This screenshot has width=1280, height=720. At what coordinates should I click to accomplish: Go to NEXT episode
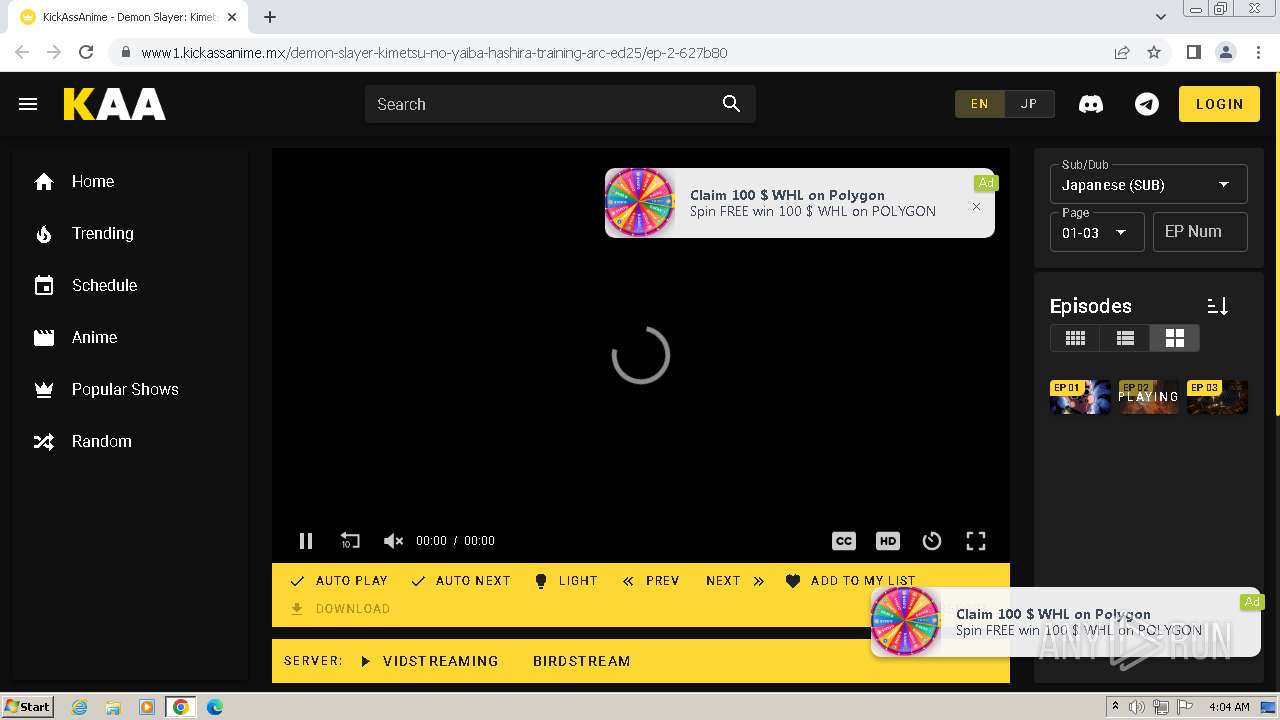(x=735, y=581)
